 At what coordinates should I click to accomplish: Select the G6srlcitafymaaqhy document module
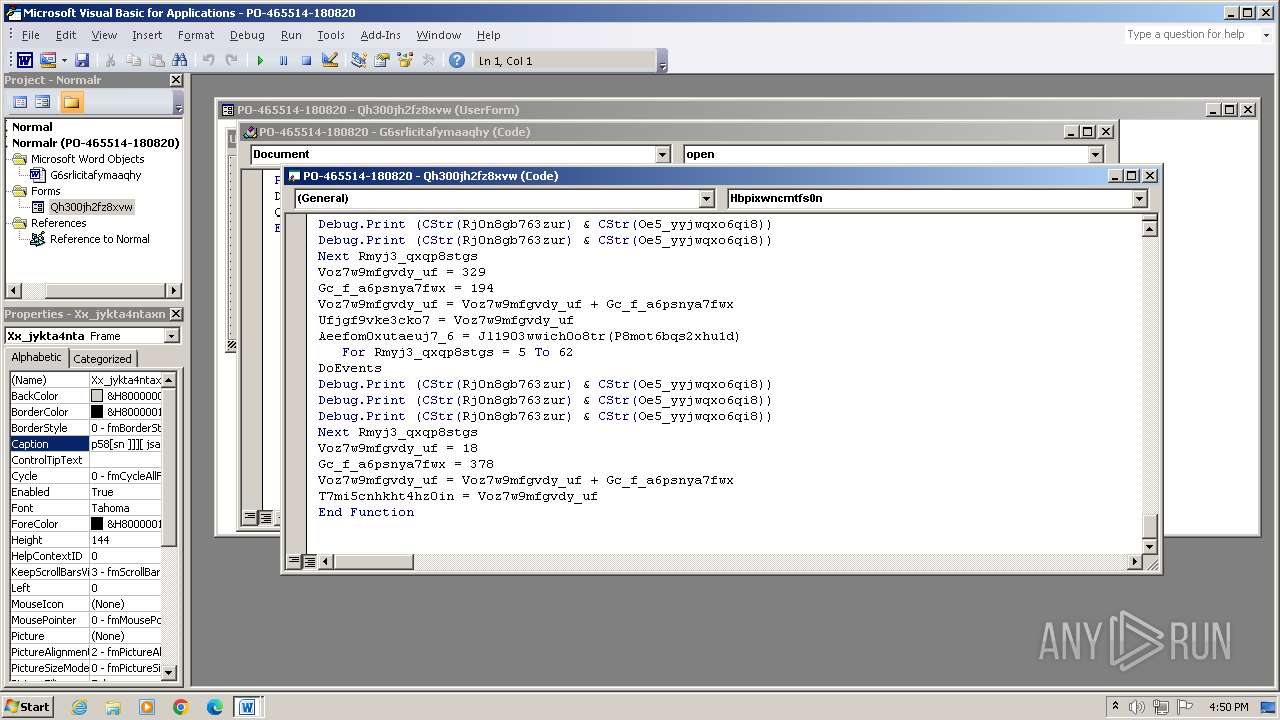pyautogui.click(x=96, y=175)
